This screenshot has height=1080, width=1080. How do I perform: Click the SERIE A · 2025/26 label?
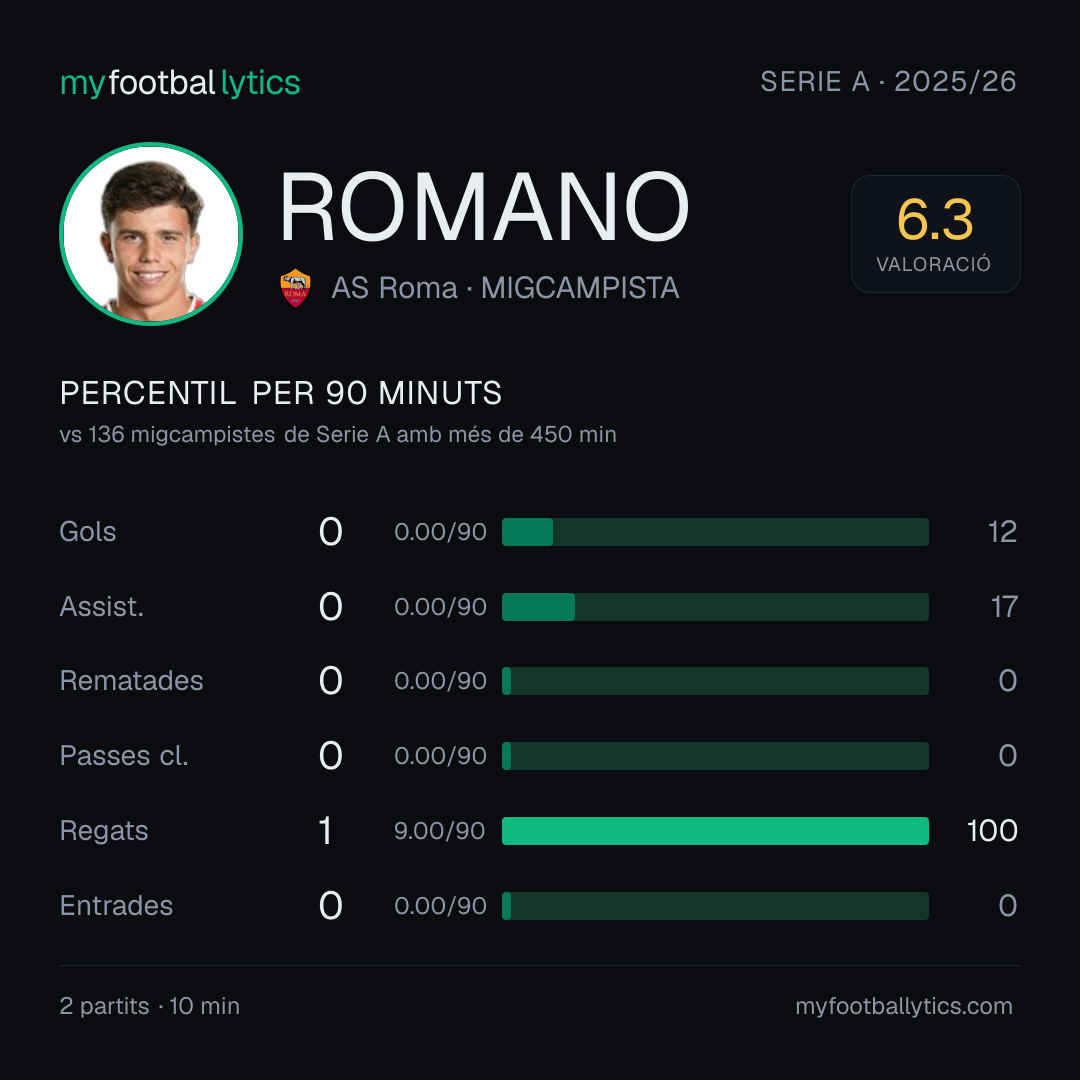pos(889,82)
